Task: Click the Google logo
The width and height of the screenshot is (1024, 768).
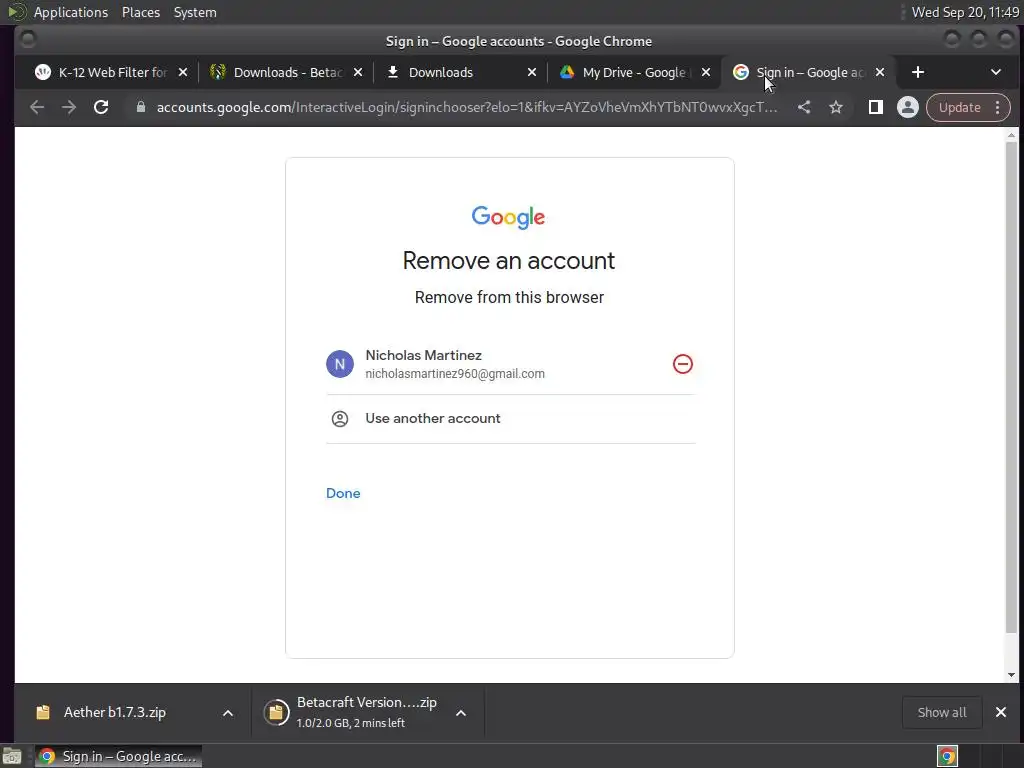Action: 508,217
